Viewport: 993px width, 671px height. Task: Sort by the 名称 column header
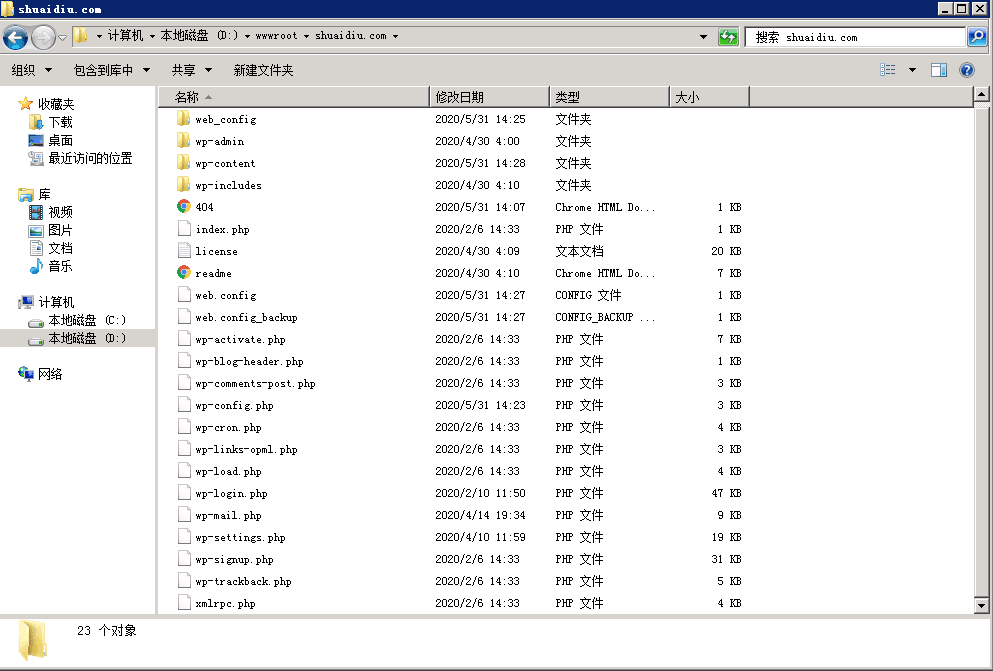click(x=294, y=97)
